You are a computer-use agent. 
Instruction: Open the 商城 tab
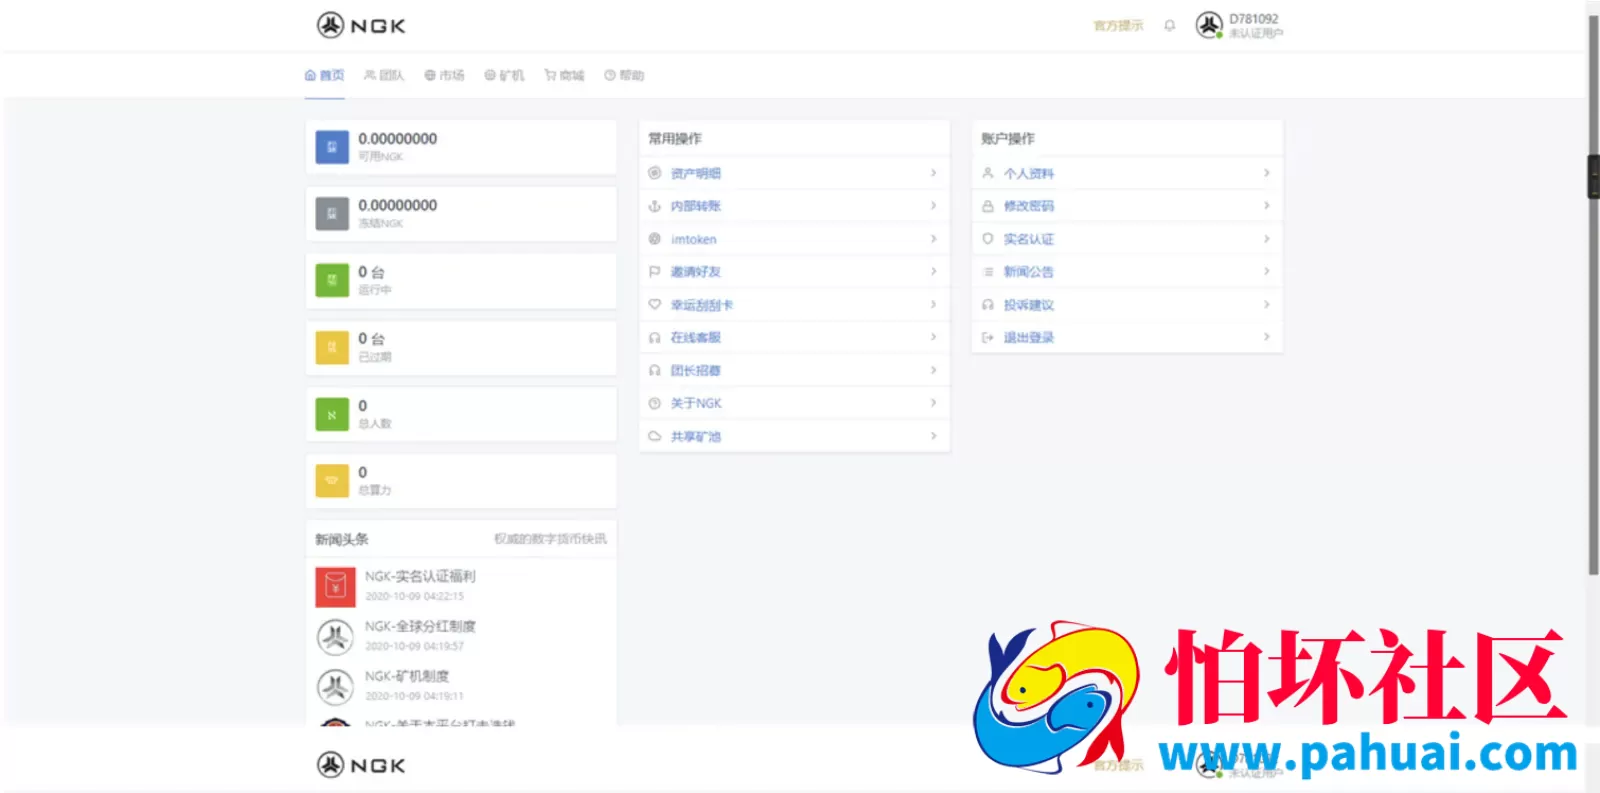(x=565, y=75)
